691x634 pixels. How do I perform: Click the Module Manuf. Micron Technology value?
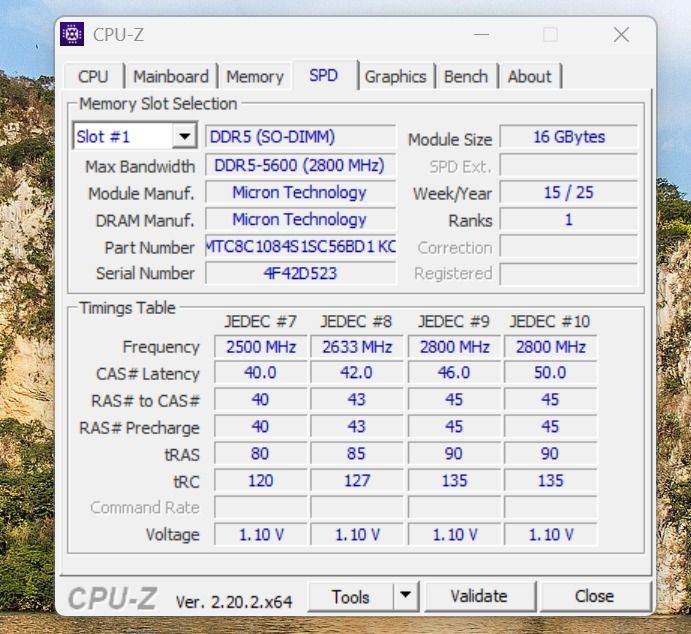pyautogui.click(x=301, y=193)
